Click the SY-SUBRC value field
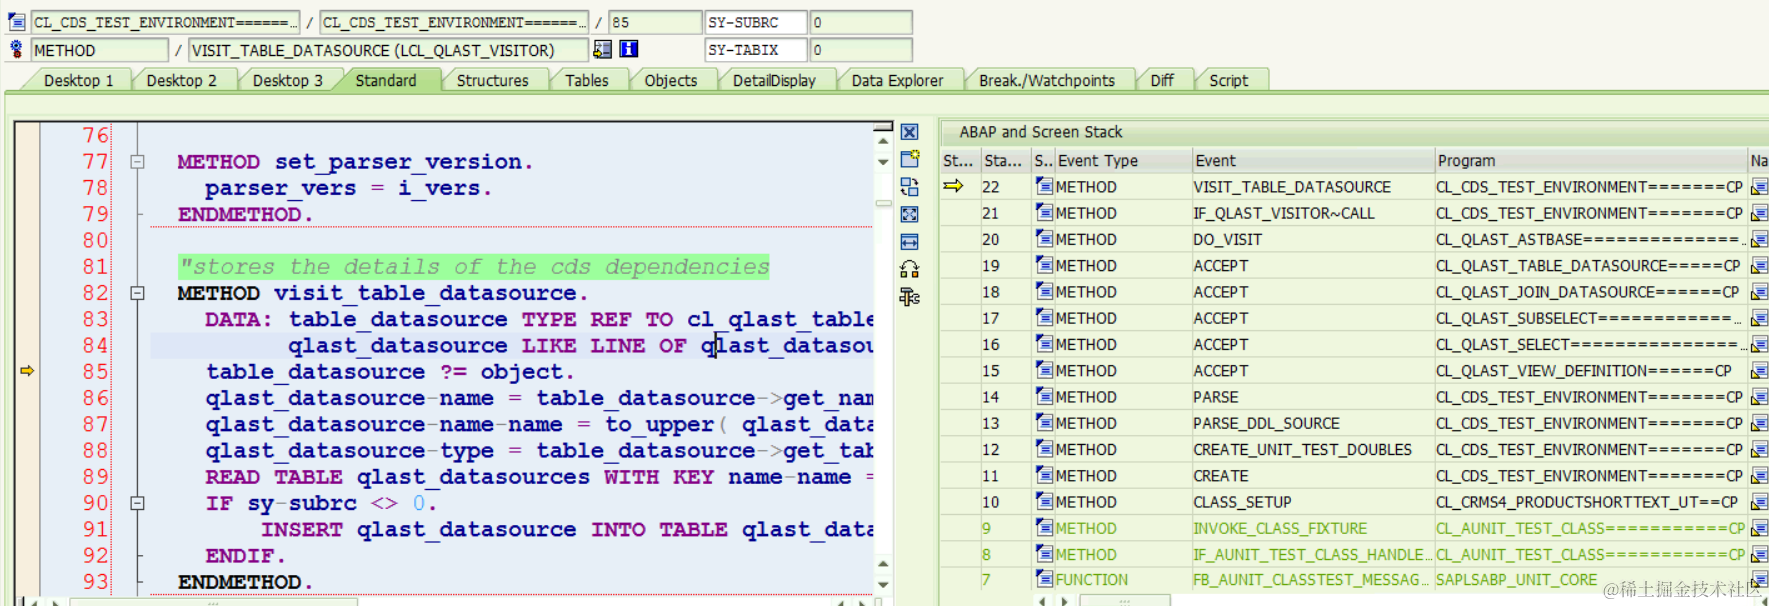 pos(861,22)
